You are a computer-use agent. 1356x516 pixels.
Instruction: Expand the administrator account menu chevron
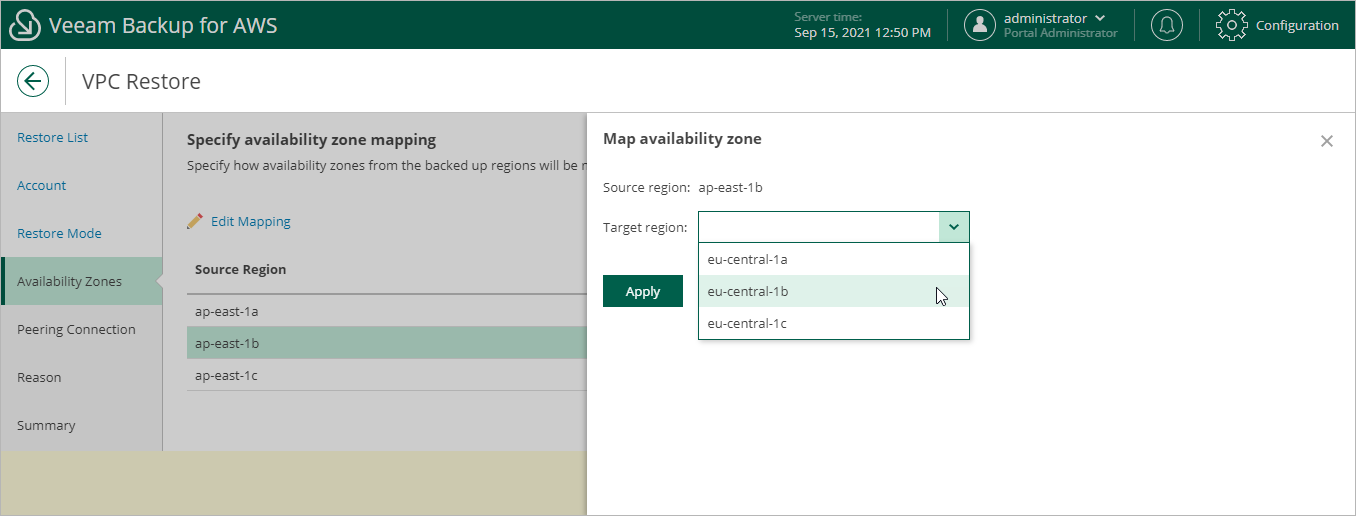1101,18
